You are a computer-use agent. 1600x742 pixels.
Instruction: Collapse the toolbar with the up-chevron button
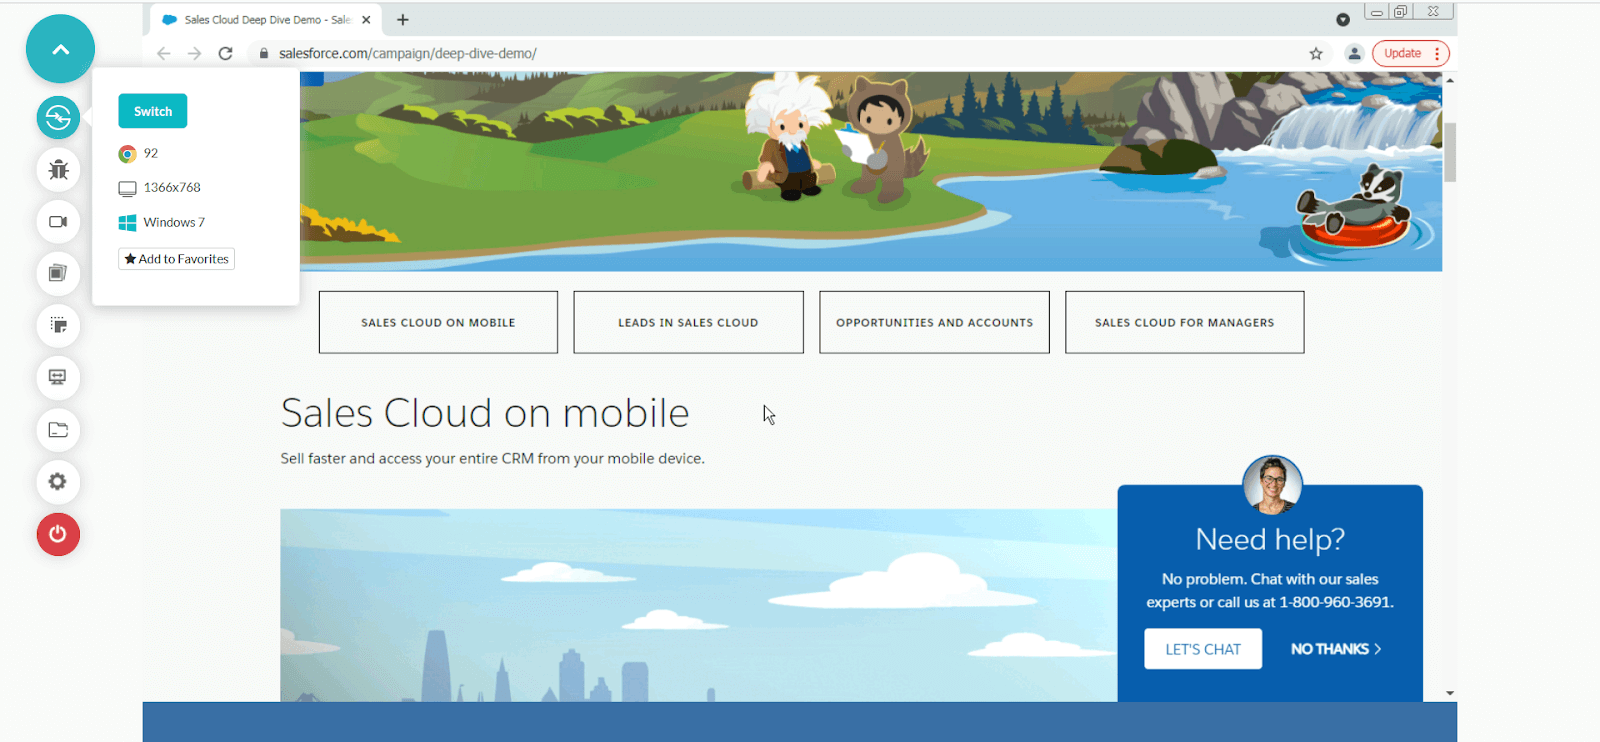click(x=60, y=49)
